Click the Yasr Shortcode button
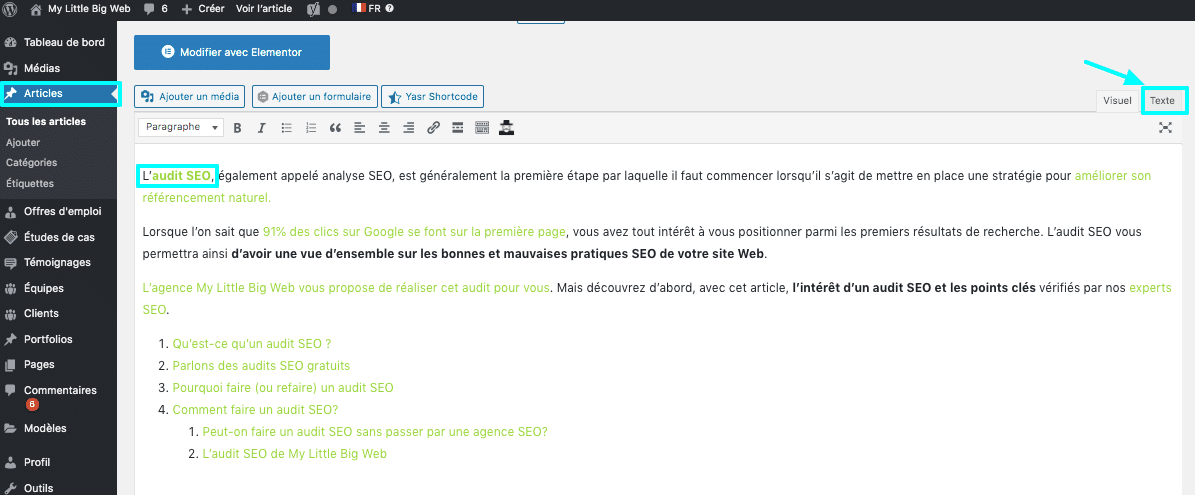This screenshot has width=1195, height=495. (432, 97)
